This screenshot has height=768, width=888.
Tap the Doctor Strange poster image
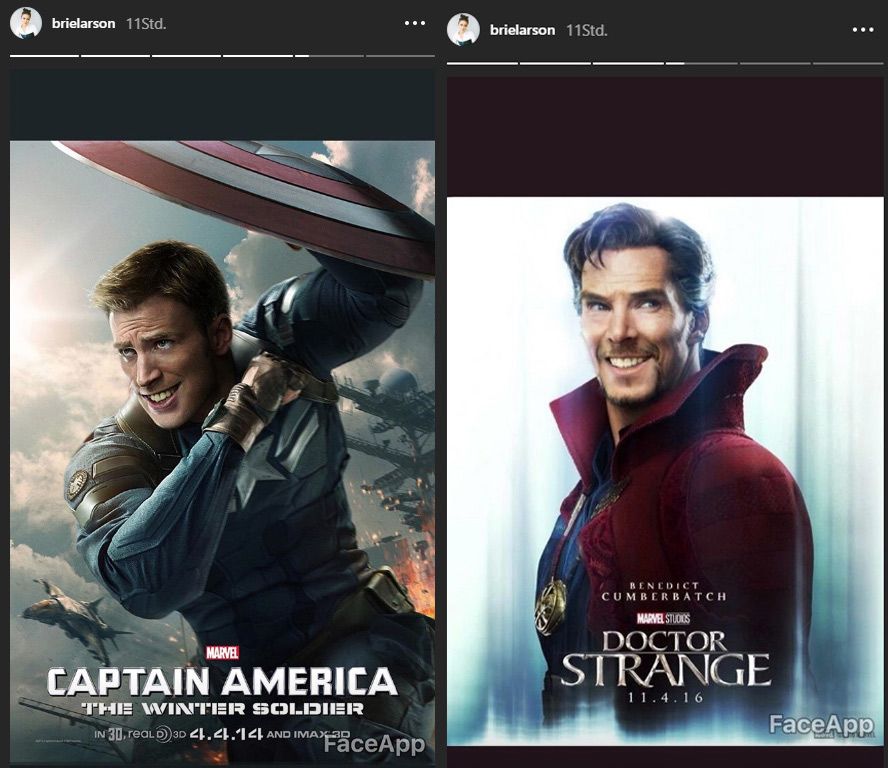(x=665, y=471)
